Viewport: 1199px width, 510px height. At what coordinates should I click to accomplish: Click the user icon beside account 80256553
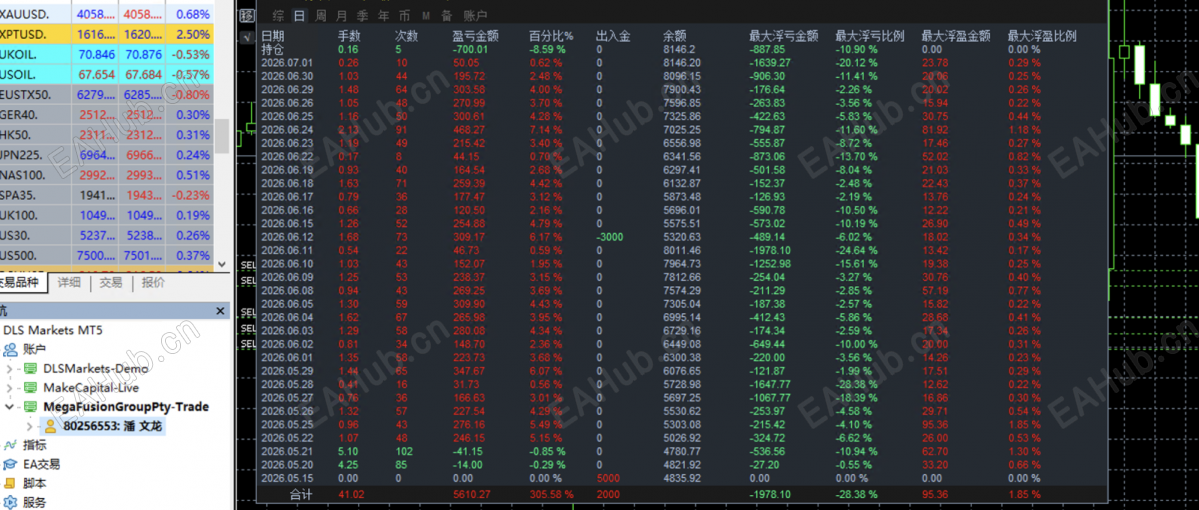tap(52, 426)
